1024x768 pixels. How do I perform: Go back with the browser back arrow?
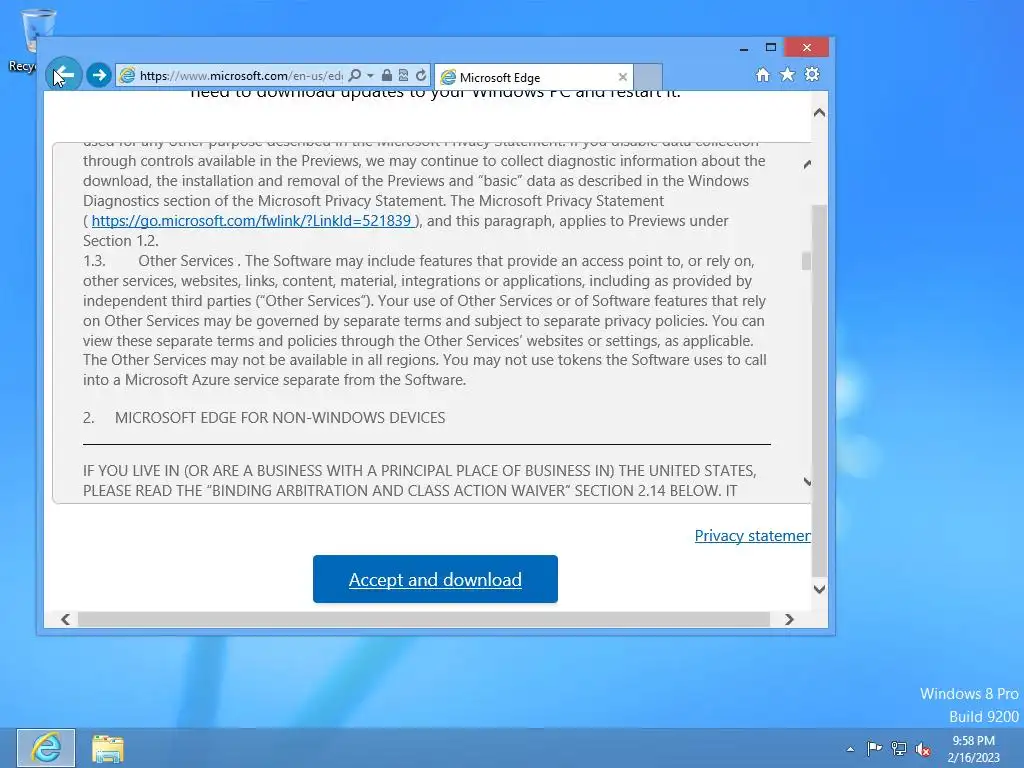tap(64, 74)
